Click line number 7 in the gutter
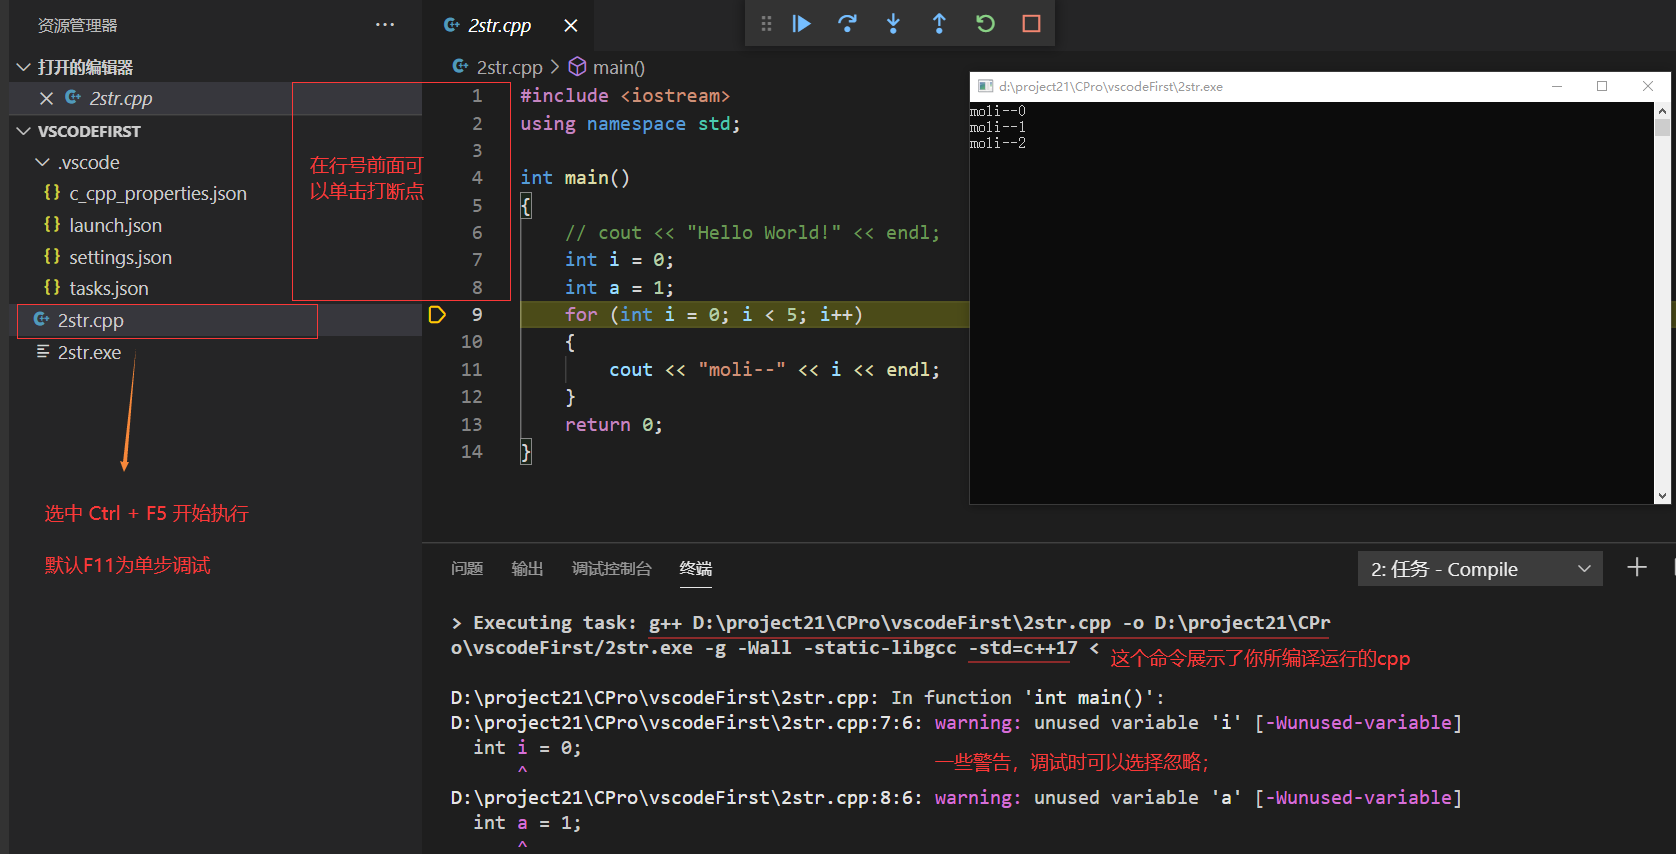The width and height of the screenshot is (1676, 854). click(477, 260)
